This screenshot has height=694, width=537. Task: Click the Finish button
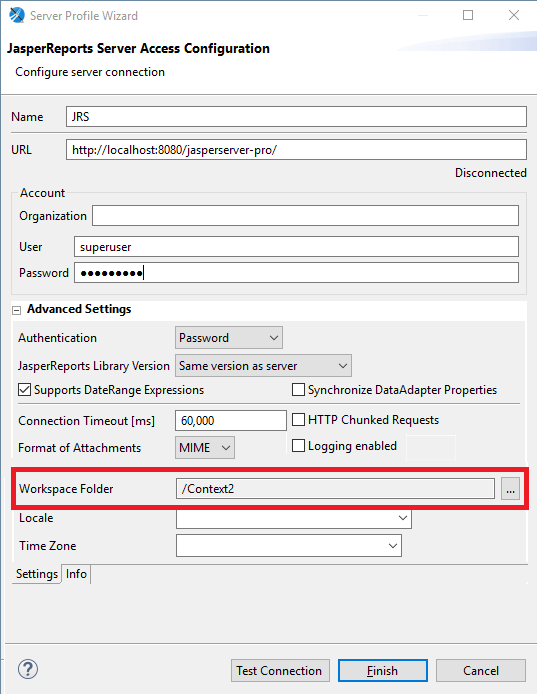(x=382, y=671)
